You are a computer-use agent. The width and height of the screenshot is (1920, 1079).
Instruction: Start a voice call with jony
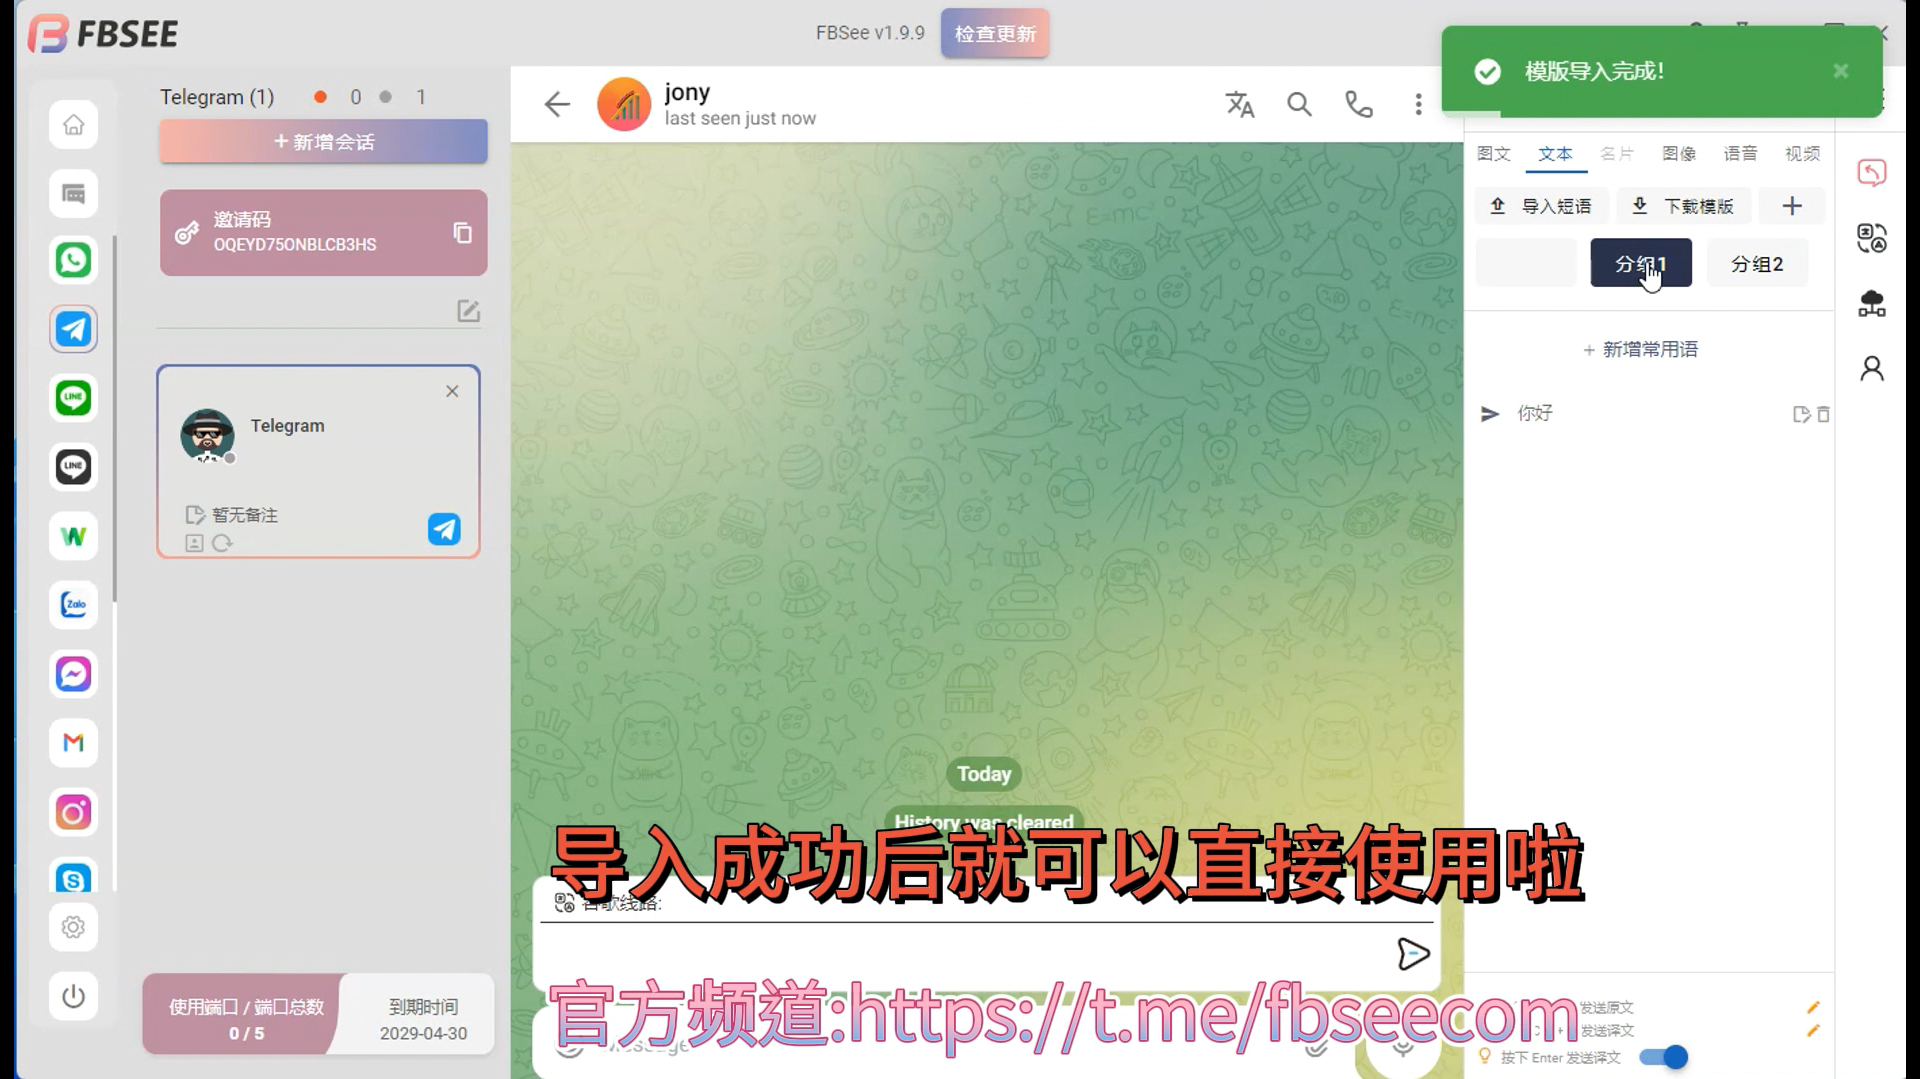pos(1358,104)
